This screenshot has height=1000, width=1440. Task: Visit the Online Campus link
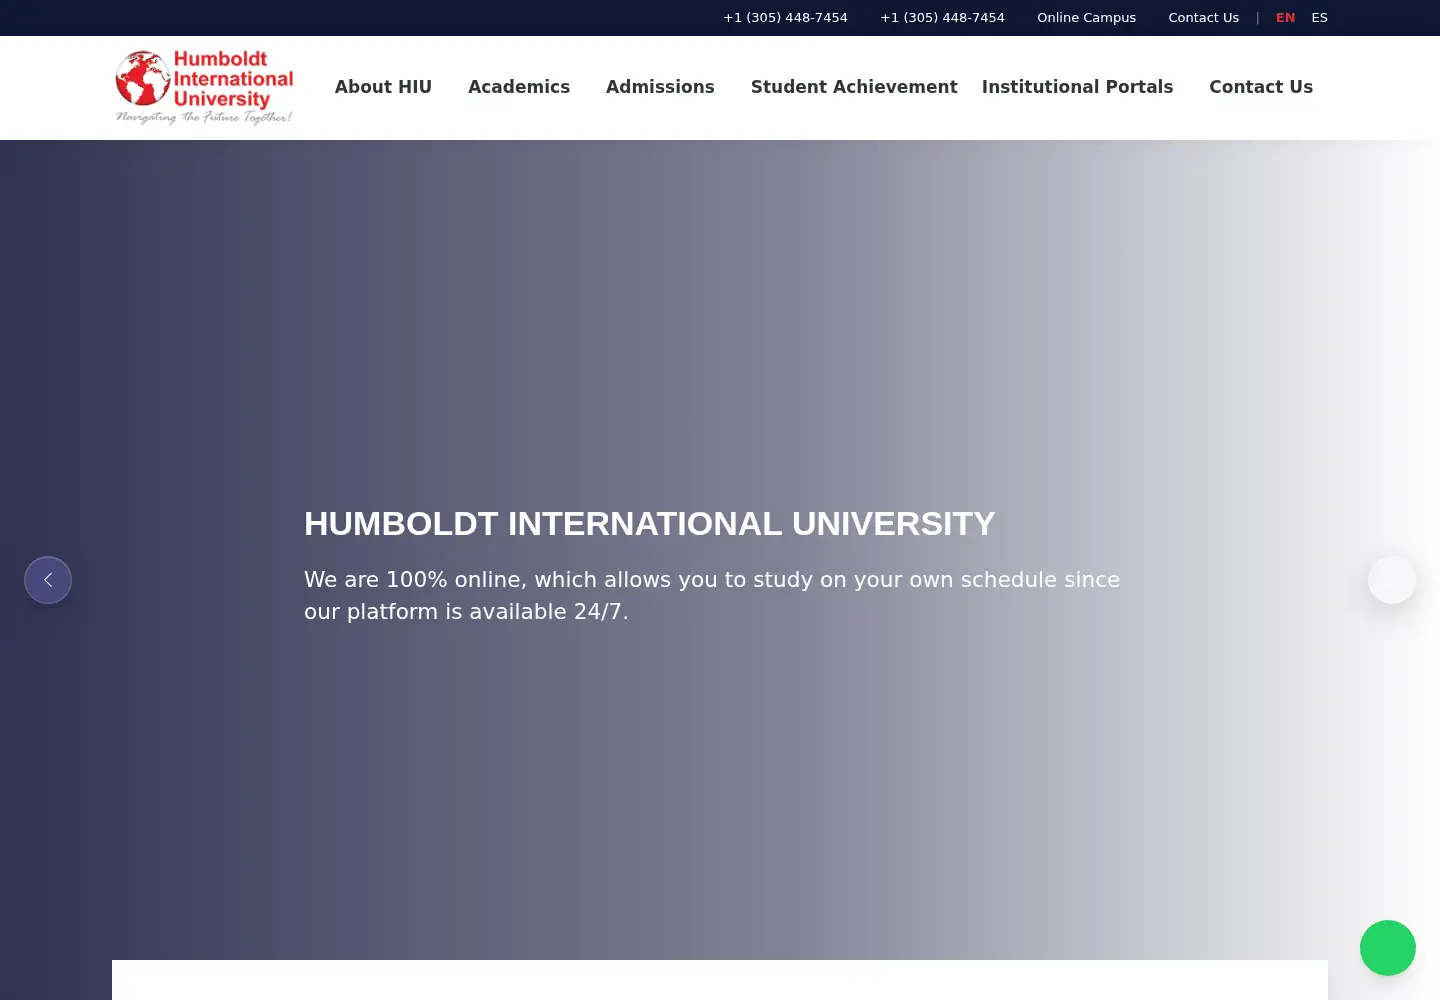coord(1086,18)
